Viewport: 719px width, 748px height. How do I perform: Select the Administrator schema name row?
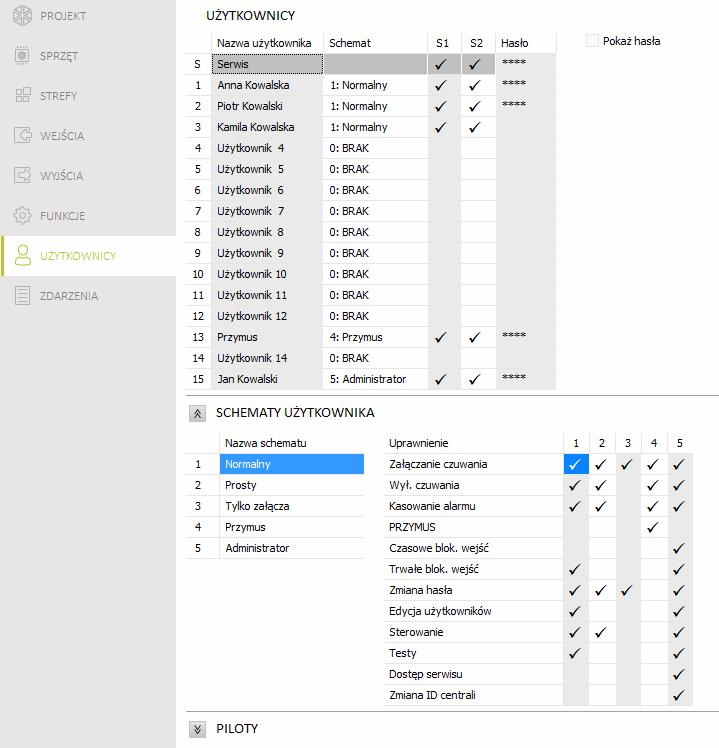[x=292, y=548]
